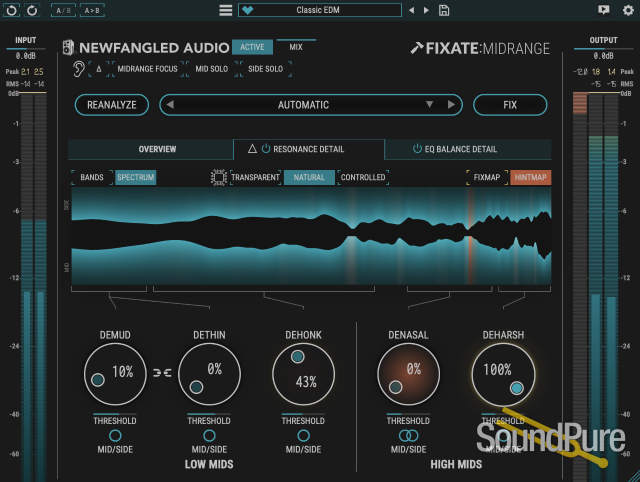Viewport: 640px width, 482px height.
Task: Click the DENASAL control knob
Action: 409,374
